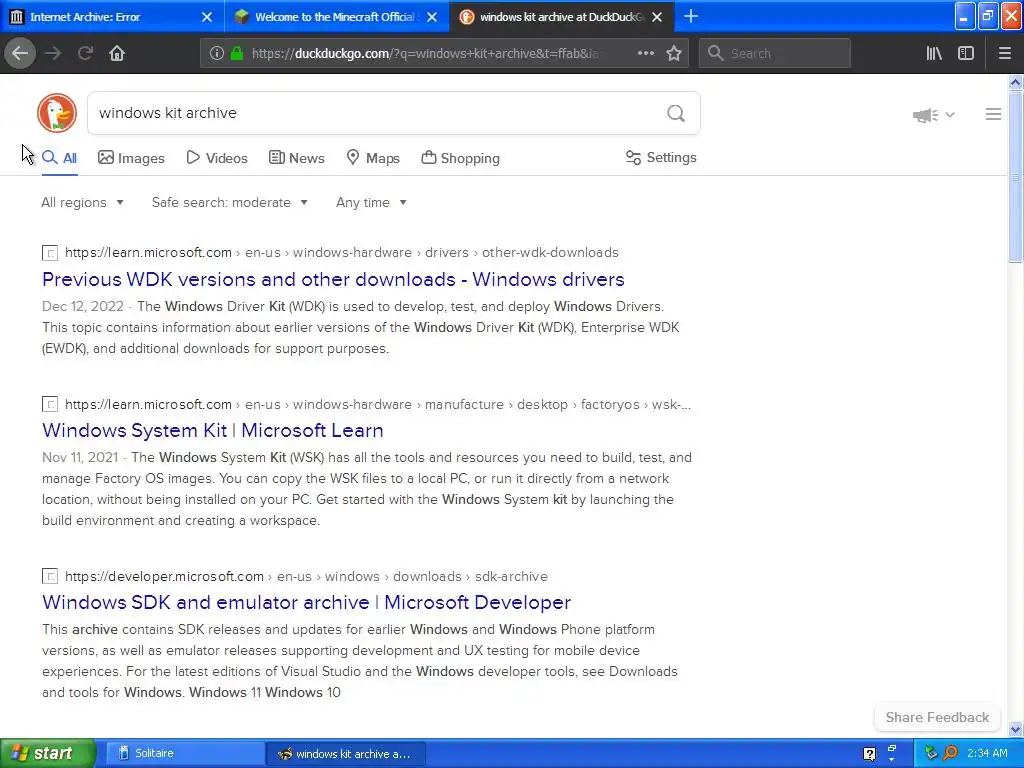Screen dimensions: 1024x768
Task: Switch to Images results
Action: tap(131, 158)
